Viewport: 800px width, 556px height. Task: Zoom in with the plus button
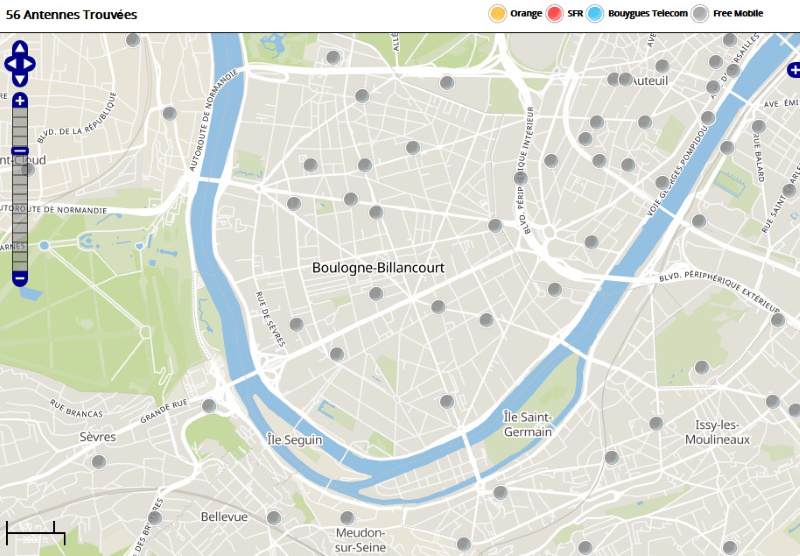tap(20, 100)
